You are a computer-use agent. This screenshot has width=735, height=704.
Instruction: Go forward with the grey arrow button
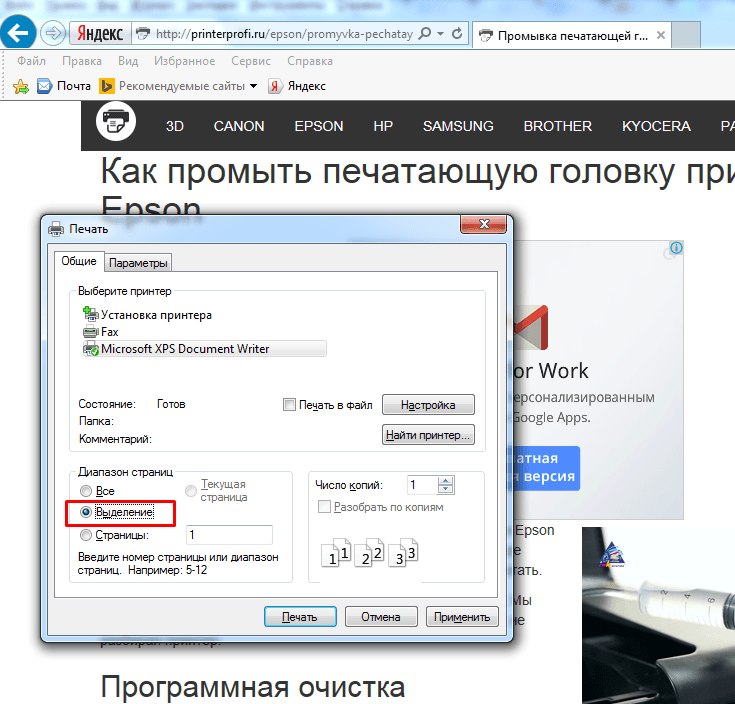pyautogui.click(x=52, y=33)
